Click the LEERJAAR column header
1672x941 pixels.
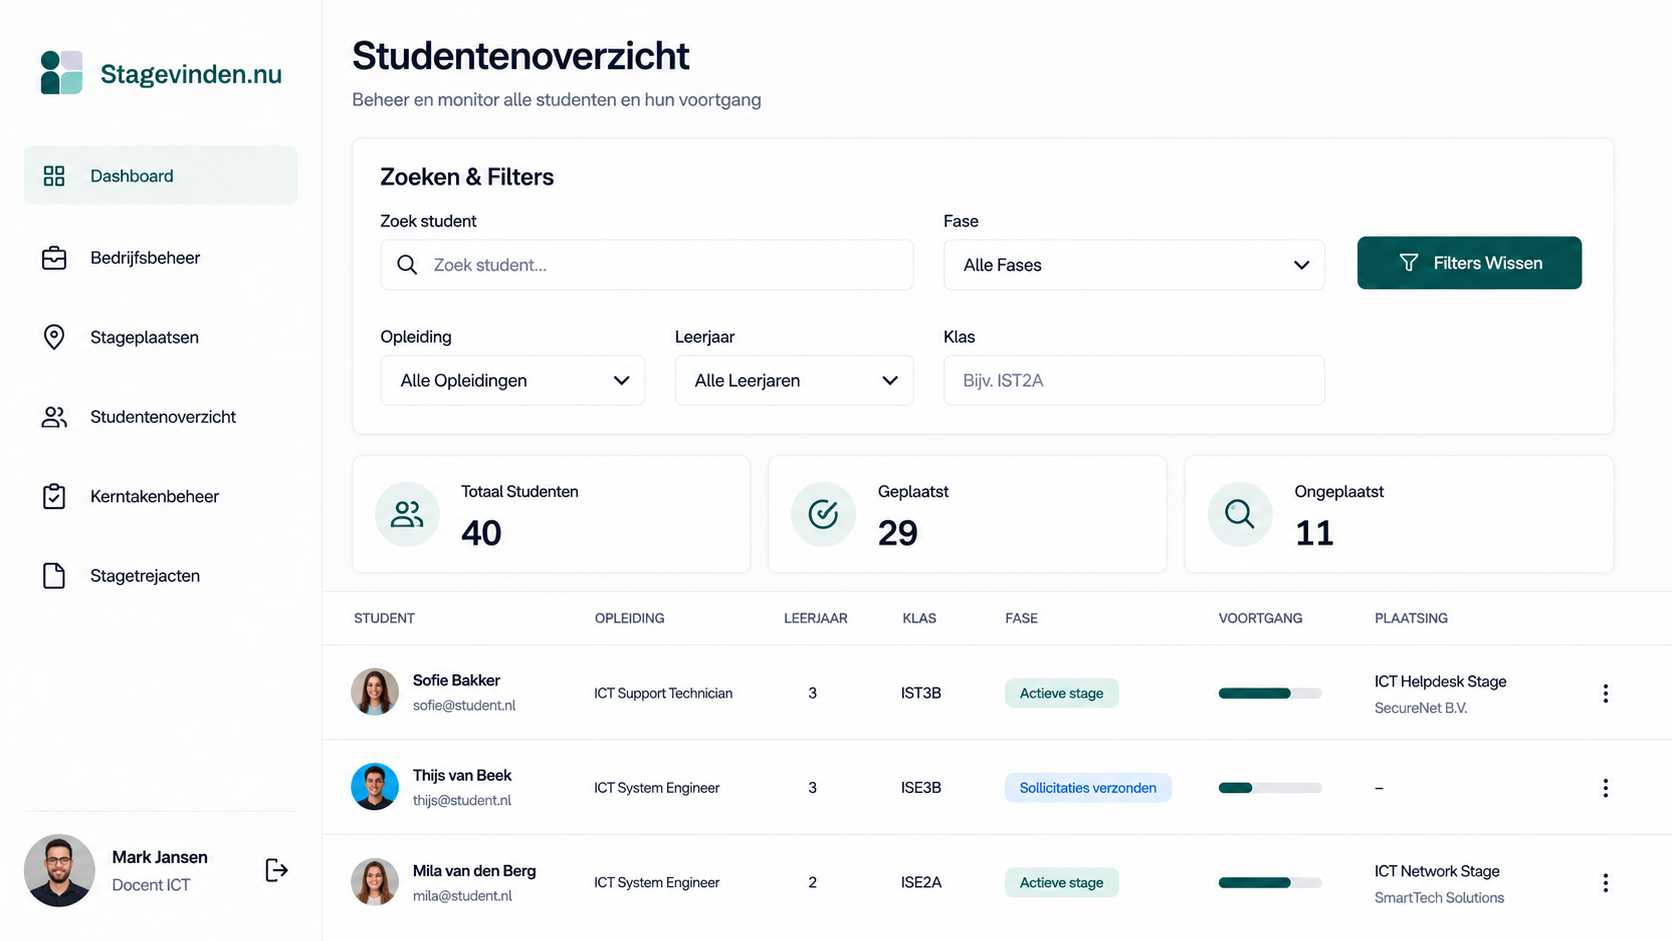(815, 618)
